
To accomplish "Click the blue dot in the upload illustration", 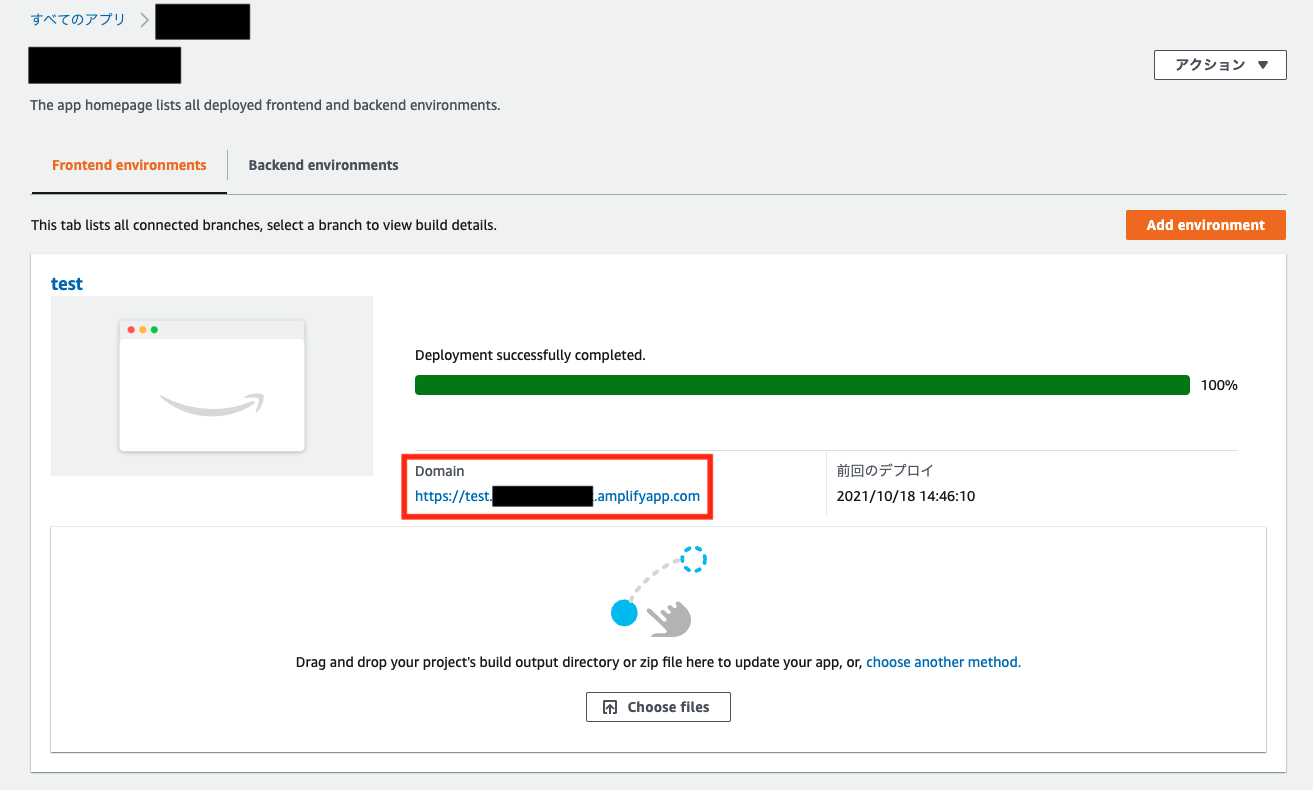I will point(624,613).
